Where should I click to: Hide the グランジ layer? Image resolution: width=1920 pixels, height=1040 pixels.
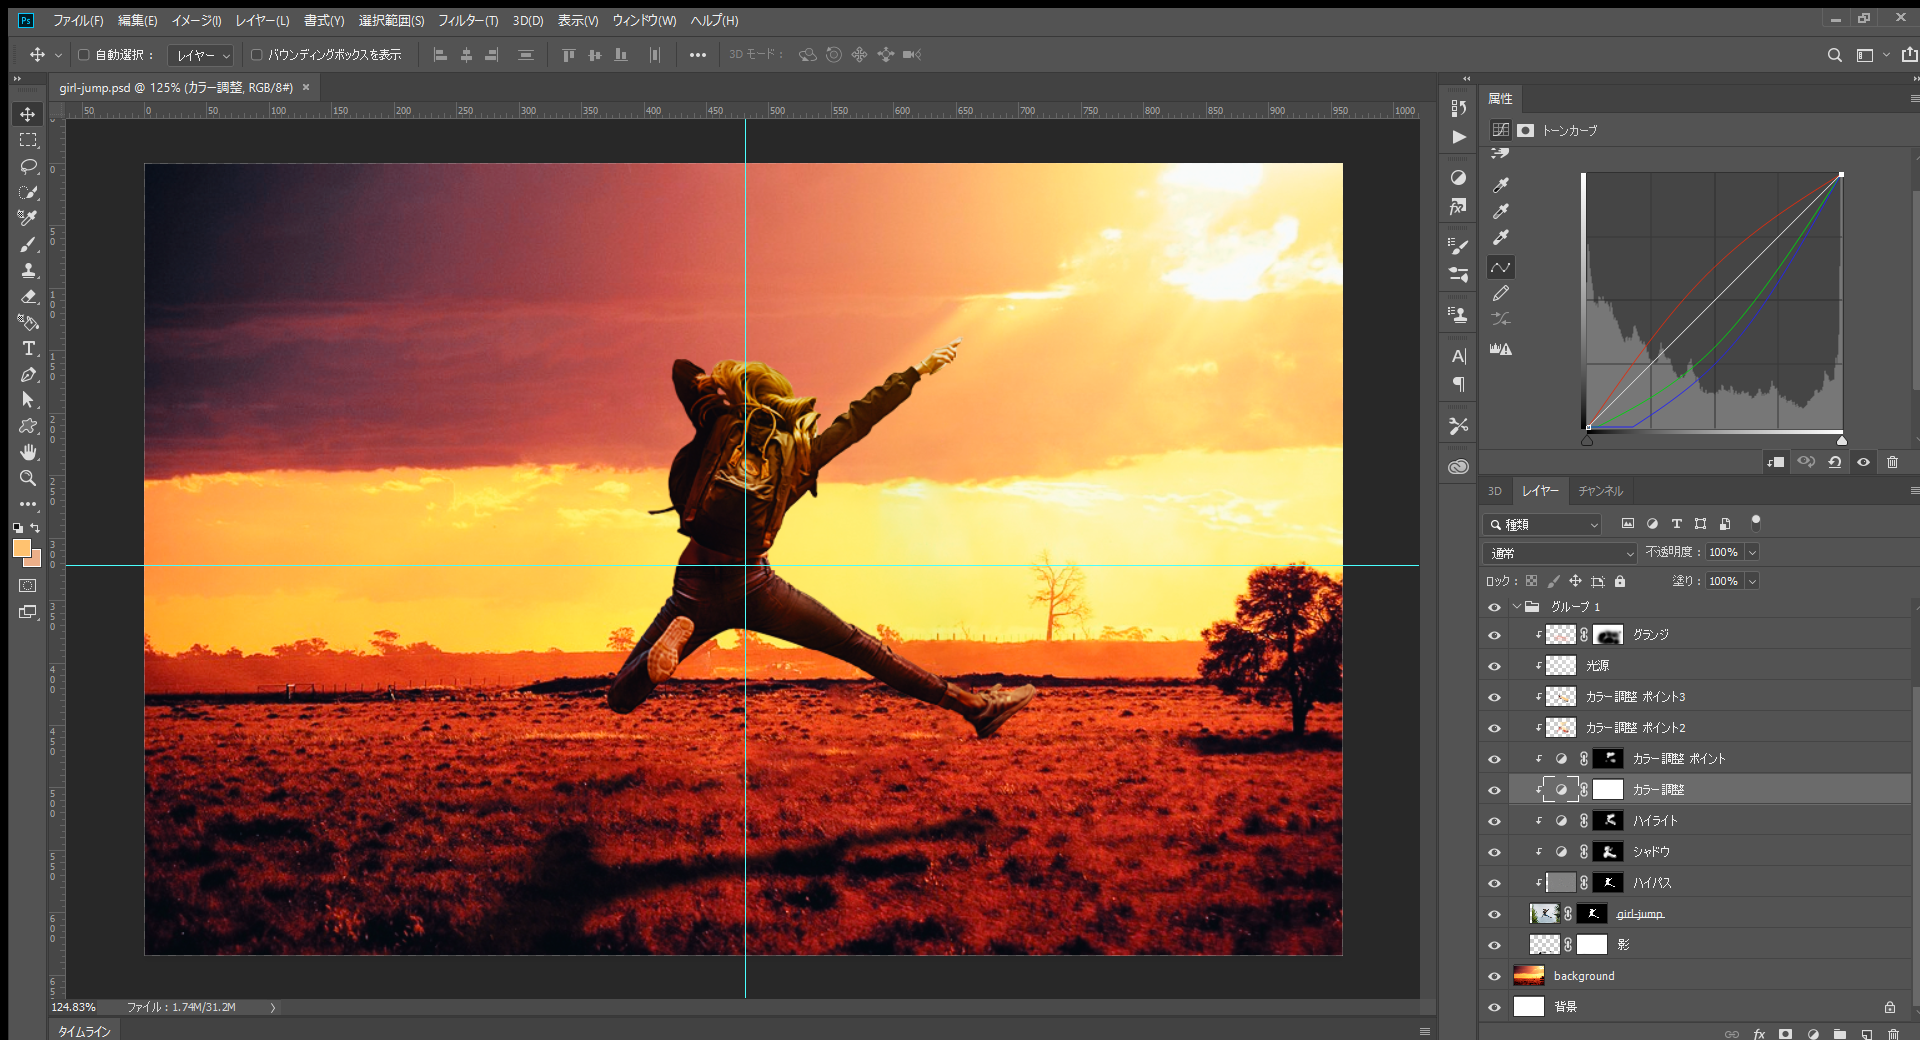point(1494,635)
